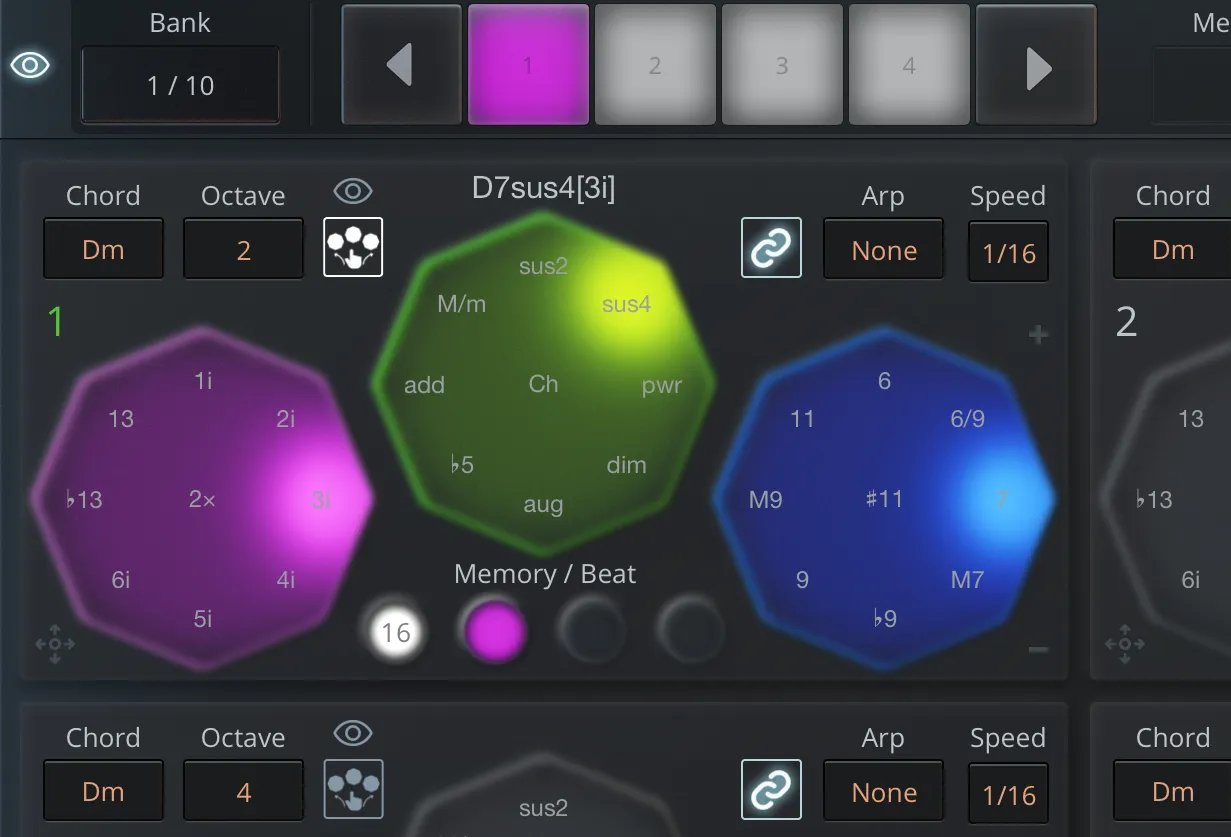The height and width of the screenshot is (837, 1231).
Task: Toggle link chain icon in lower-left pad
Action: (771, 789)
